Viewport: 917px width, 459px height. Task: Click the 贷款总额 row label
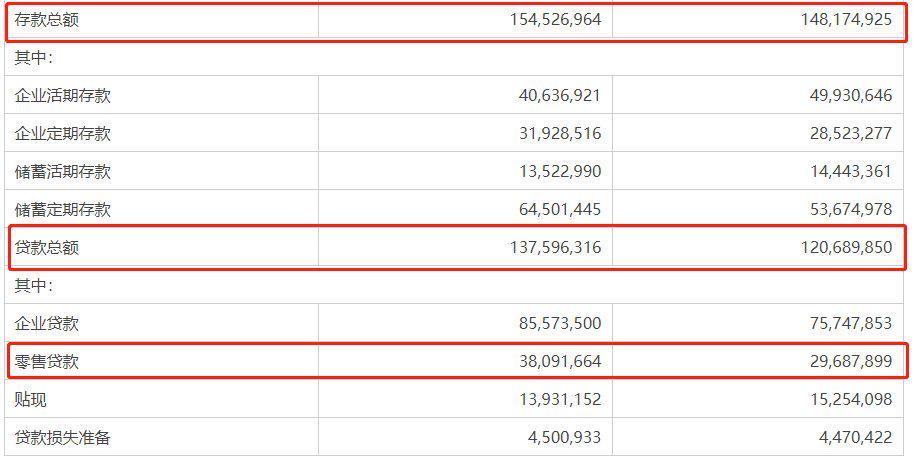coord(46,248)
